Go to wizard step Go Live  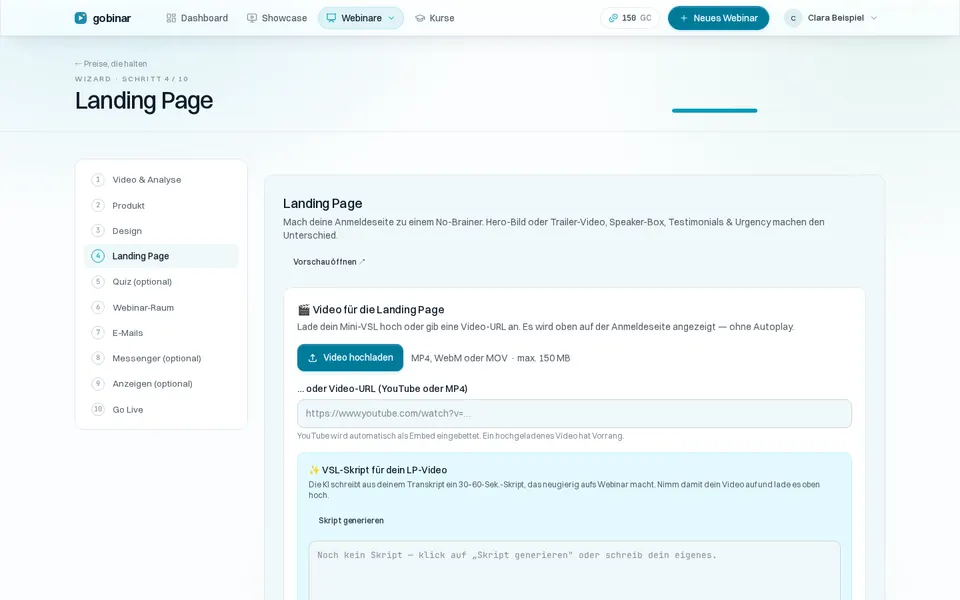pos(161,409)
